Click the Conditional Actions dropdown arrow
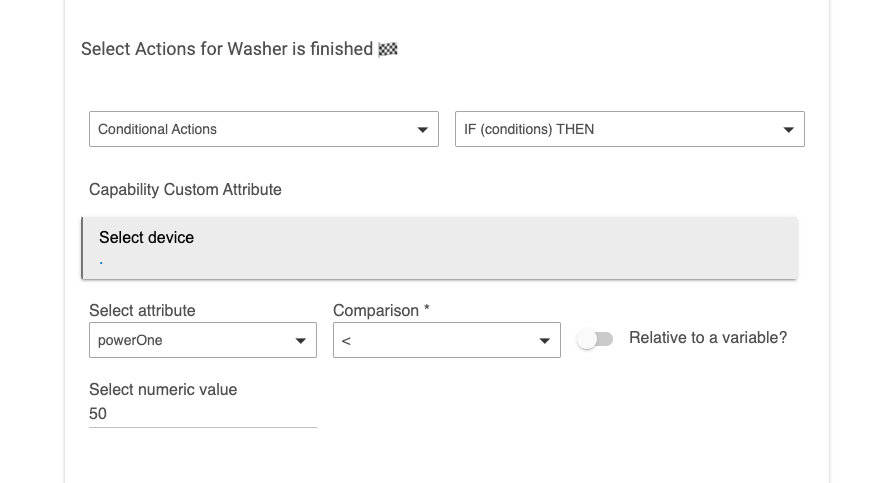 (422, 130)
